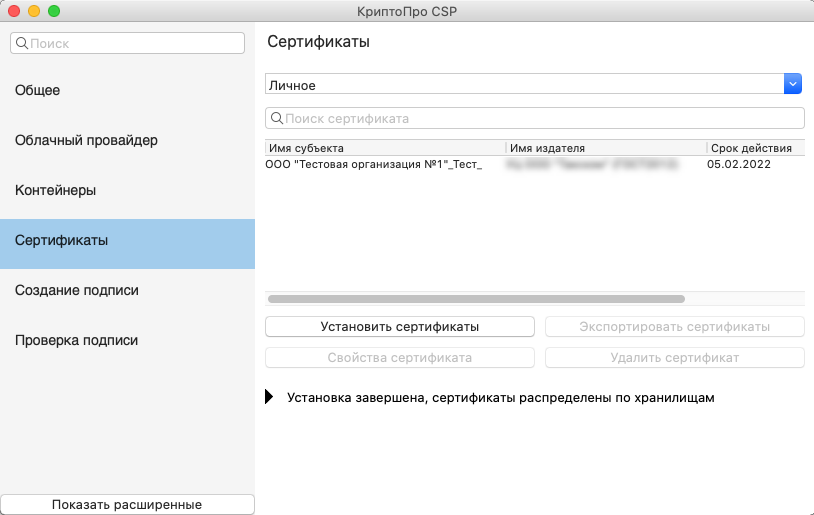
Task: Sort by the Срок действия column header
Action: pos(755,148)
